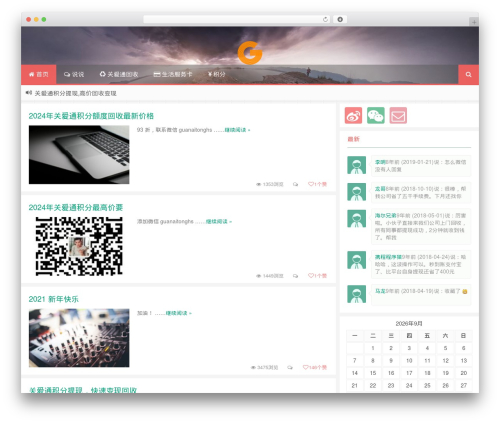Go to the 首页 home tab

pos(39,74)
